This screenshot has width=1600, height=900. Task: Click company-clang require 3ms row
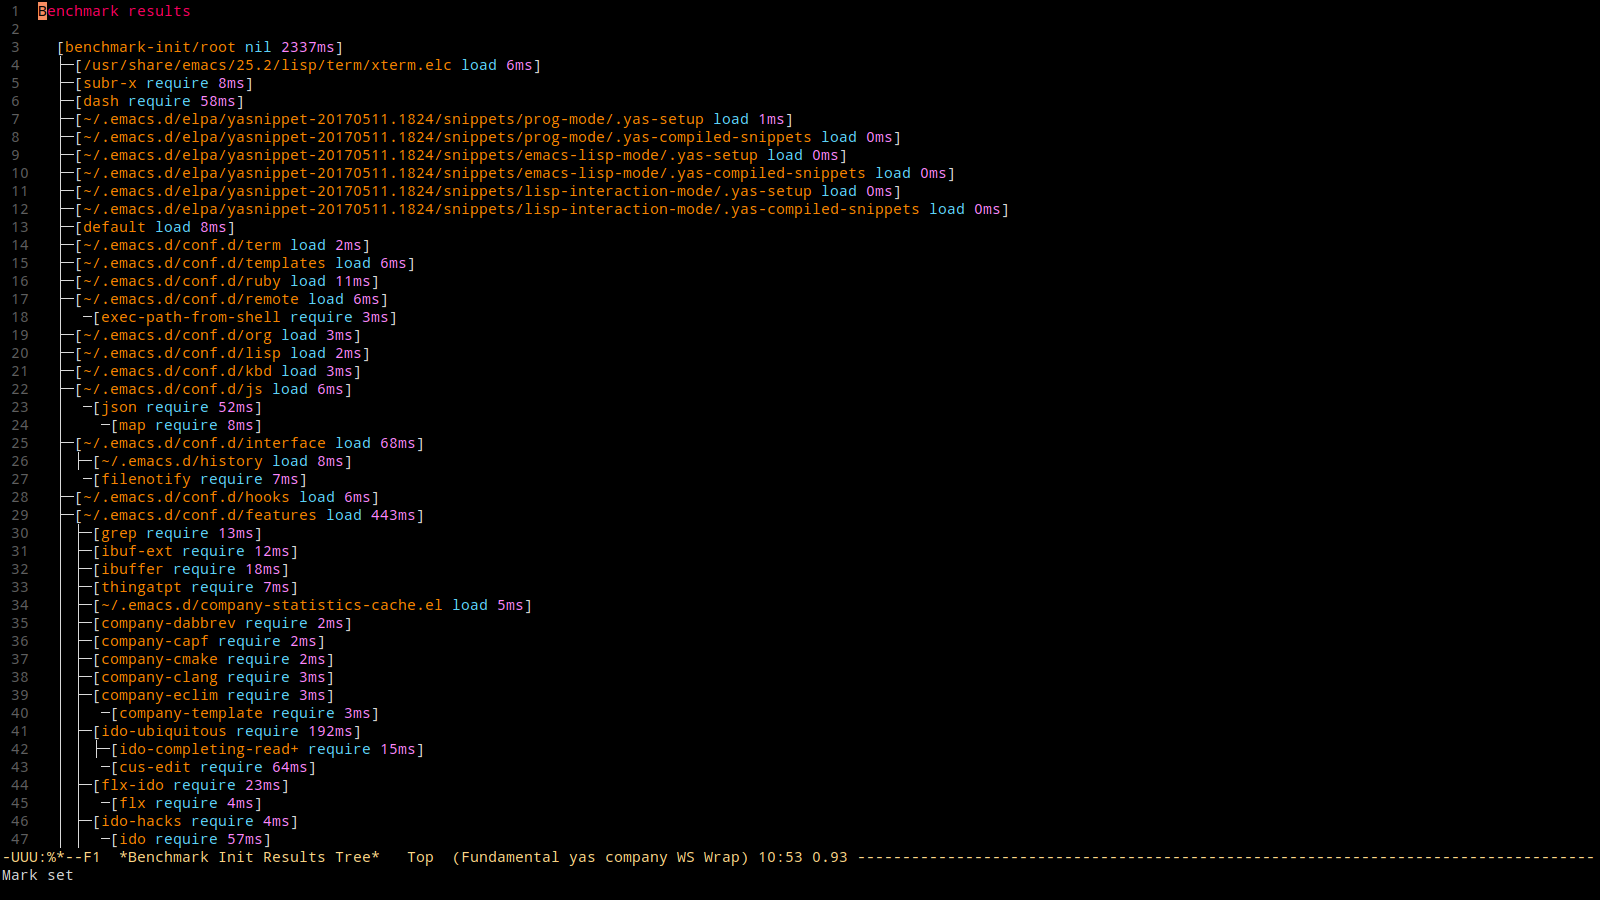[x=213, y=677]
